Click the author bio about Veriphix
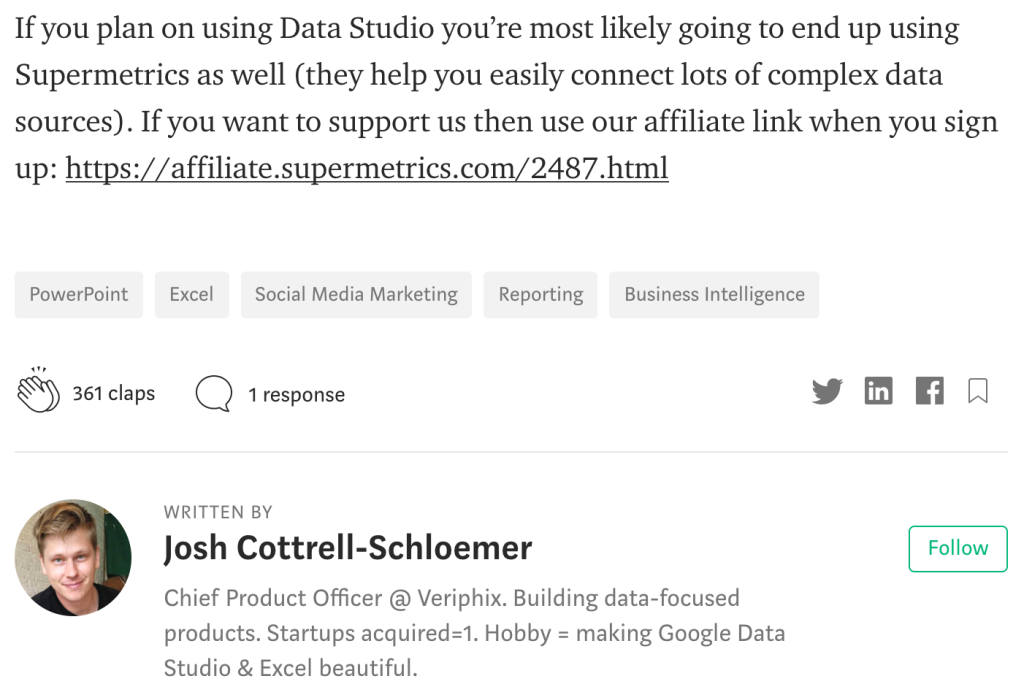The width and height of the screenshot is (1024, 695). (x=474, y=633)
